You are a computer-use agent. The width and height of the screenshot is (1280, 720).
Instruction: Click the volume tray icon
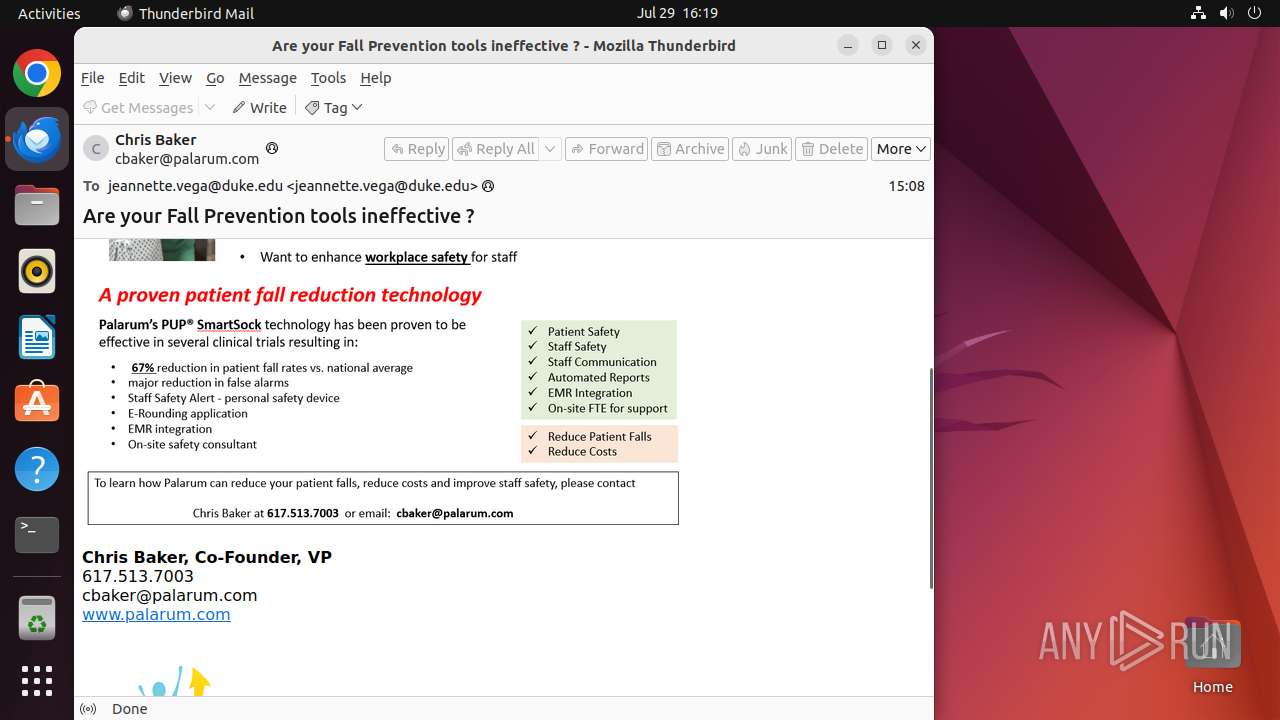1226,13
